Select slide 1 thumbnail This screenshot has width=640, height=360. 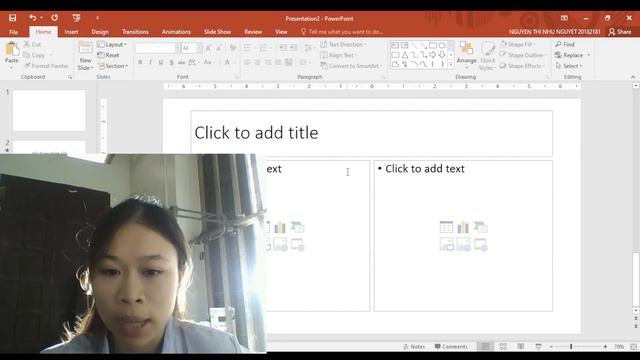[49, 111]
